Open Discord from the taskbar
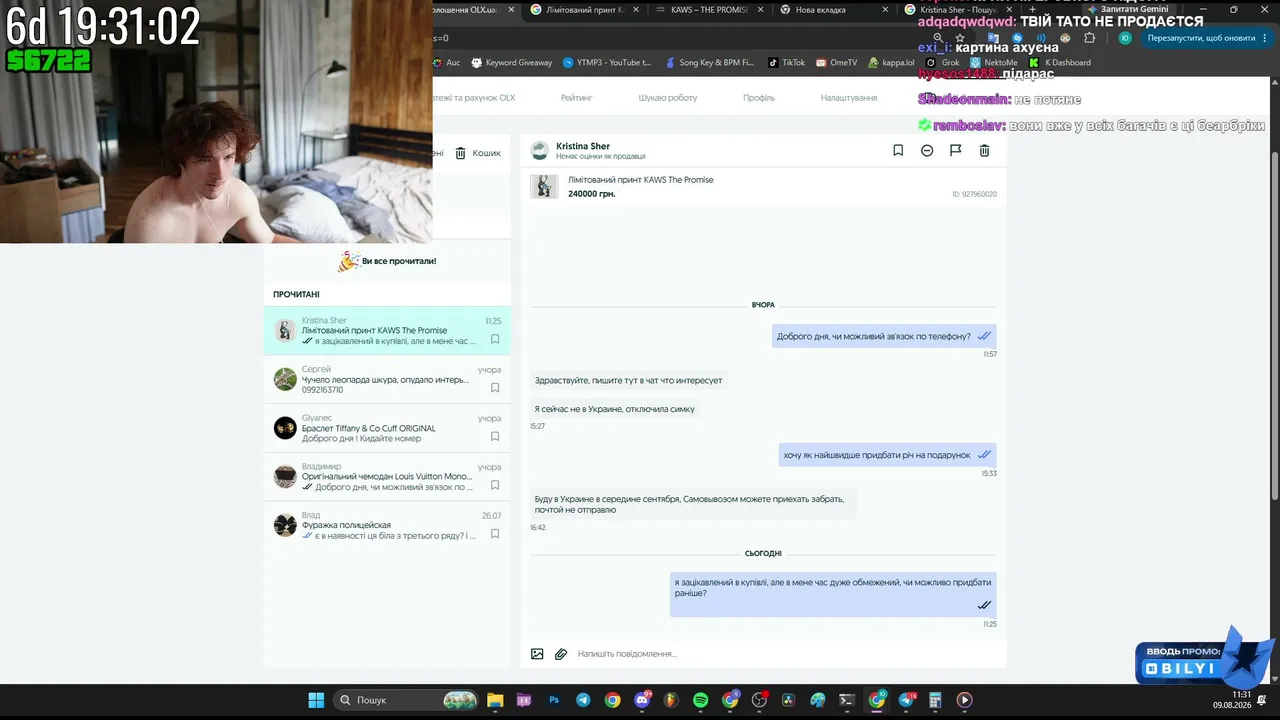The height and width of the screenshot is (720, 1280). tap(642, 700)
